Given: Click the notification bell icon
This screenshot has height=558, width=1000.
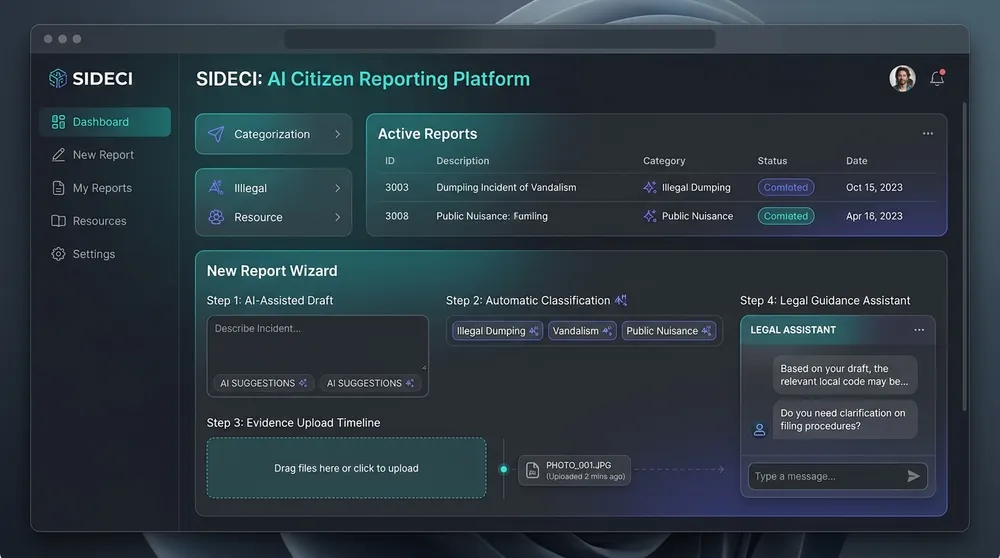Looking at the screenshot, I should [937, 78].
